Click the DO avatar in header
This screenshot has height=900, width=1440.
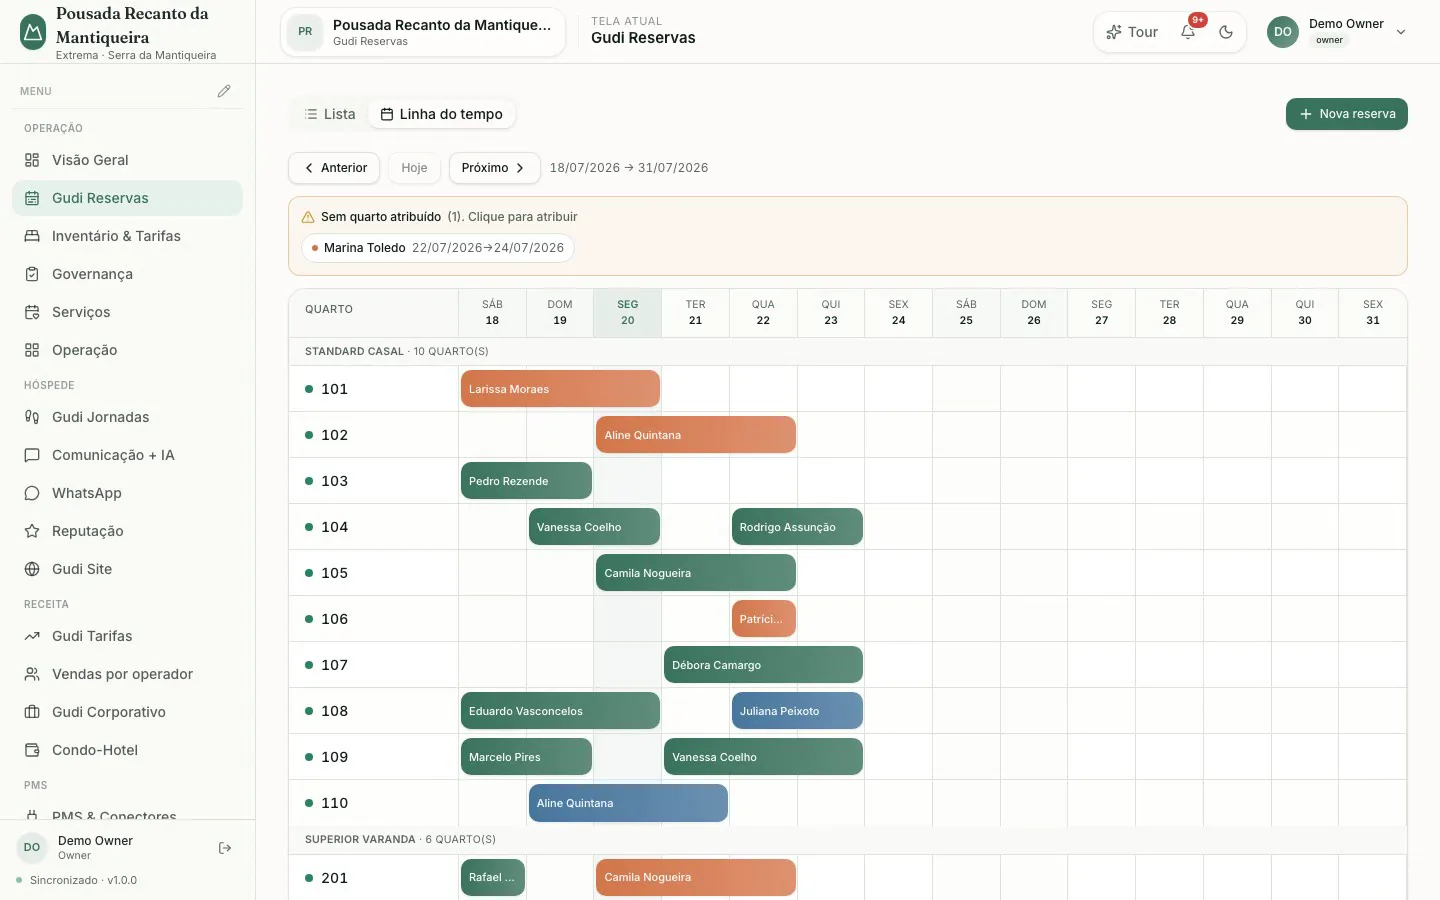point(1283,32)
